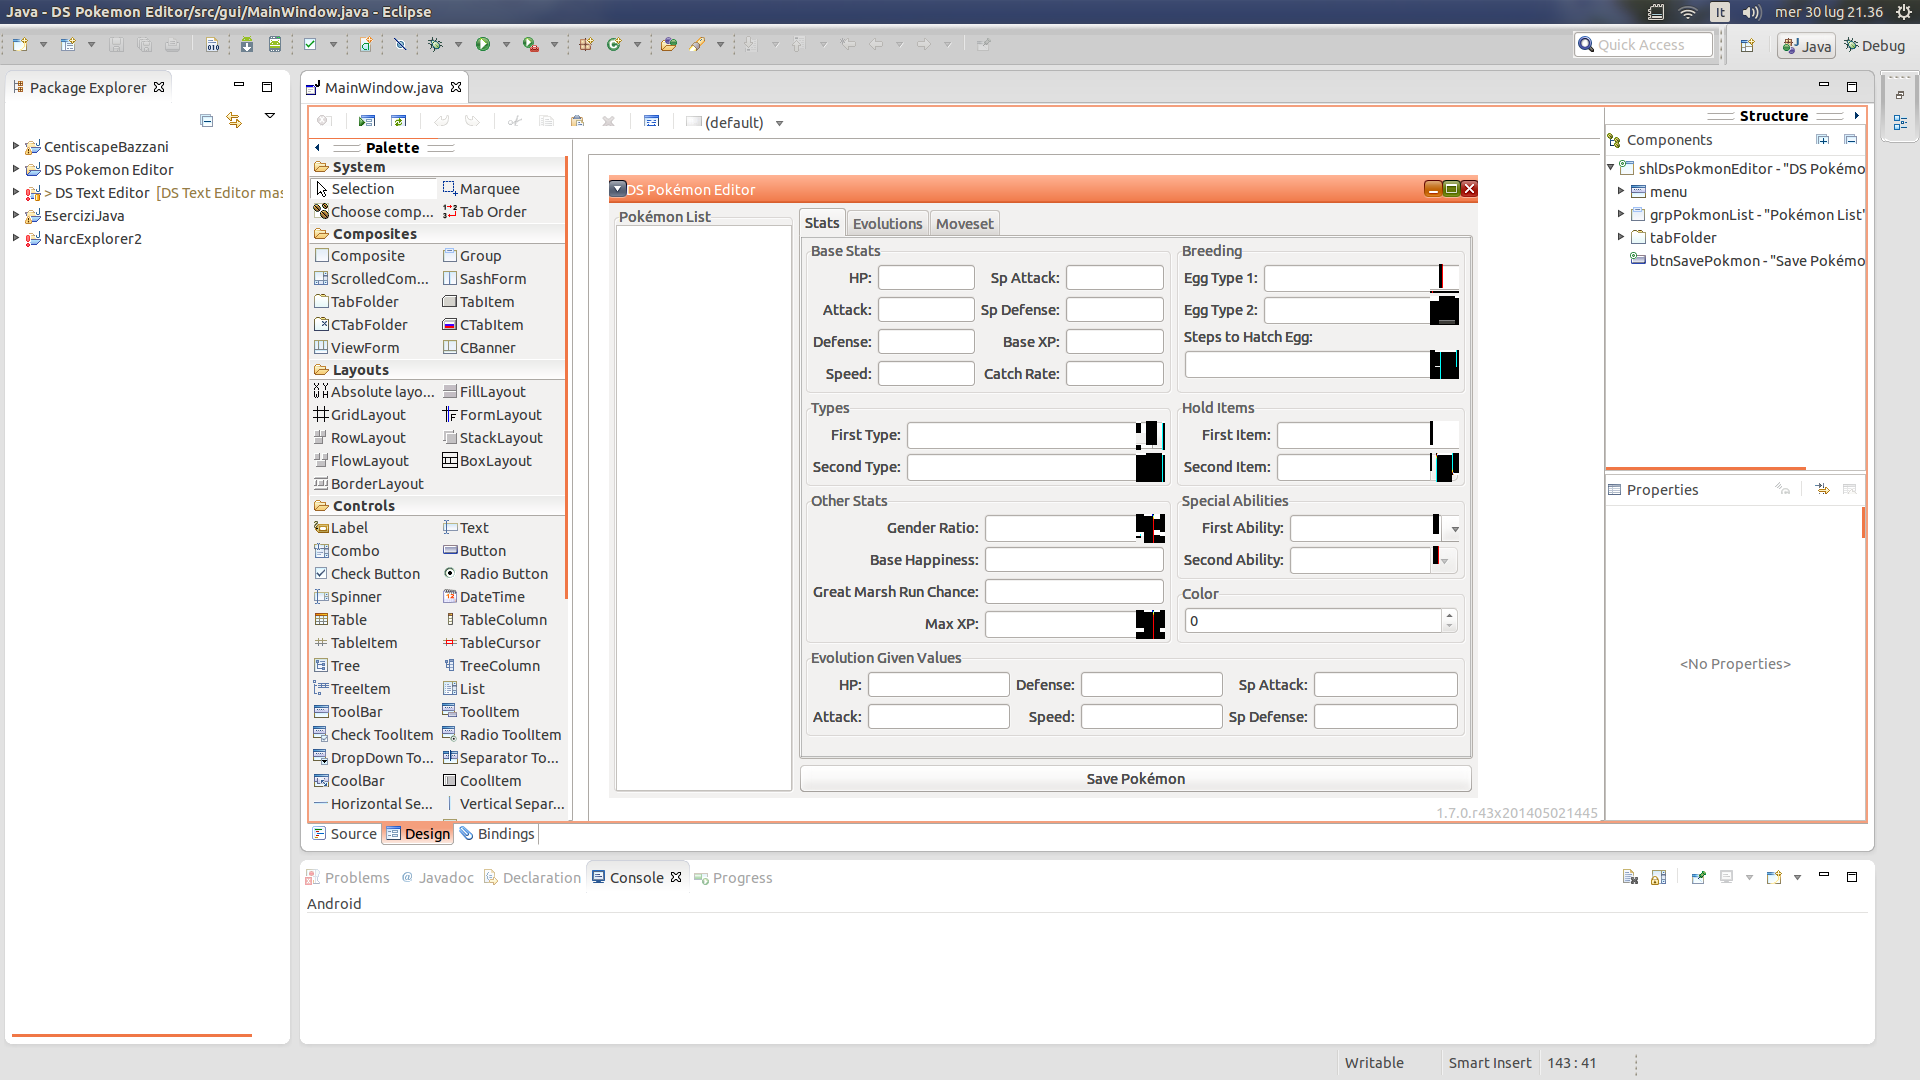The width and height of the screenshot is (1920, 1080).
Task: Select Check Button control in Palette
Action: pyautogui.click(x=367, y=574)
